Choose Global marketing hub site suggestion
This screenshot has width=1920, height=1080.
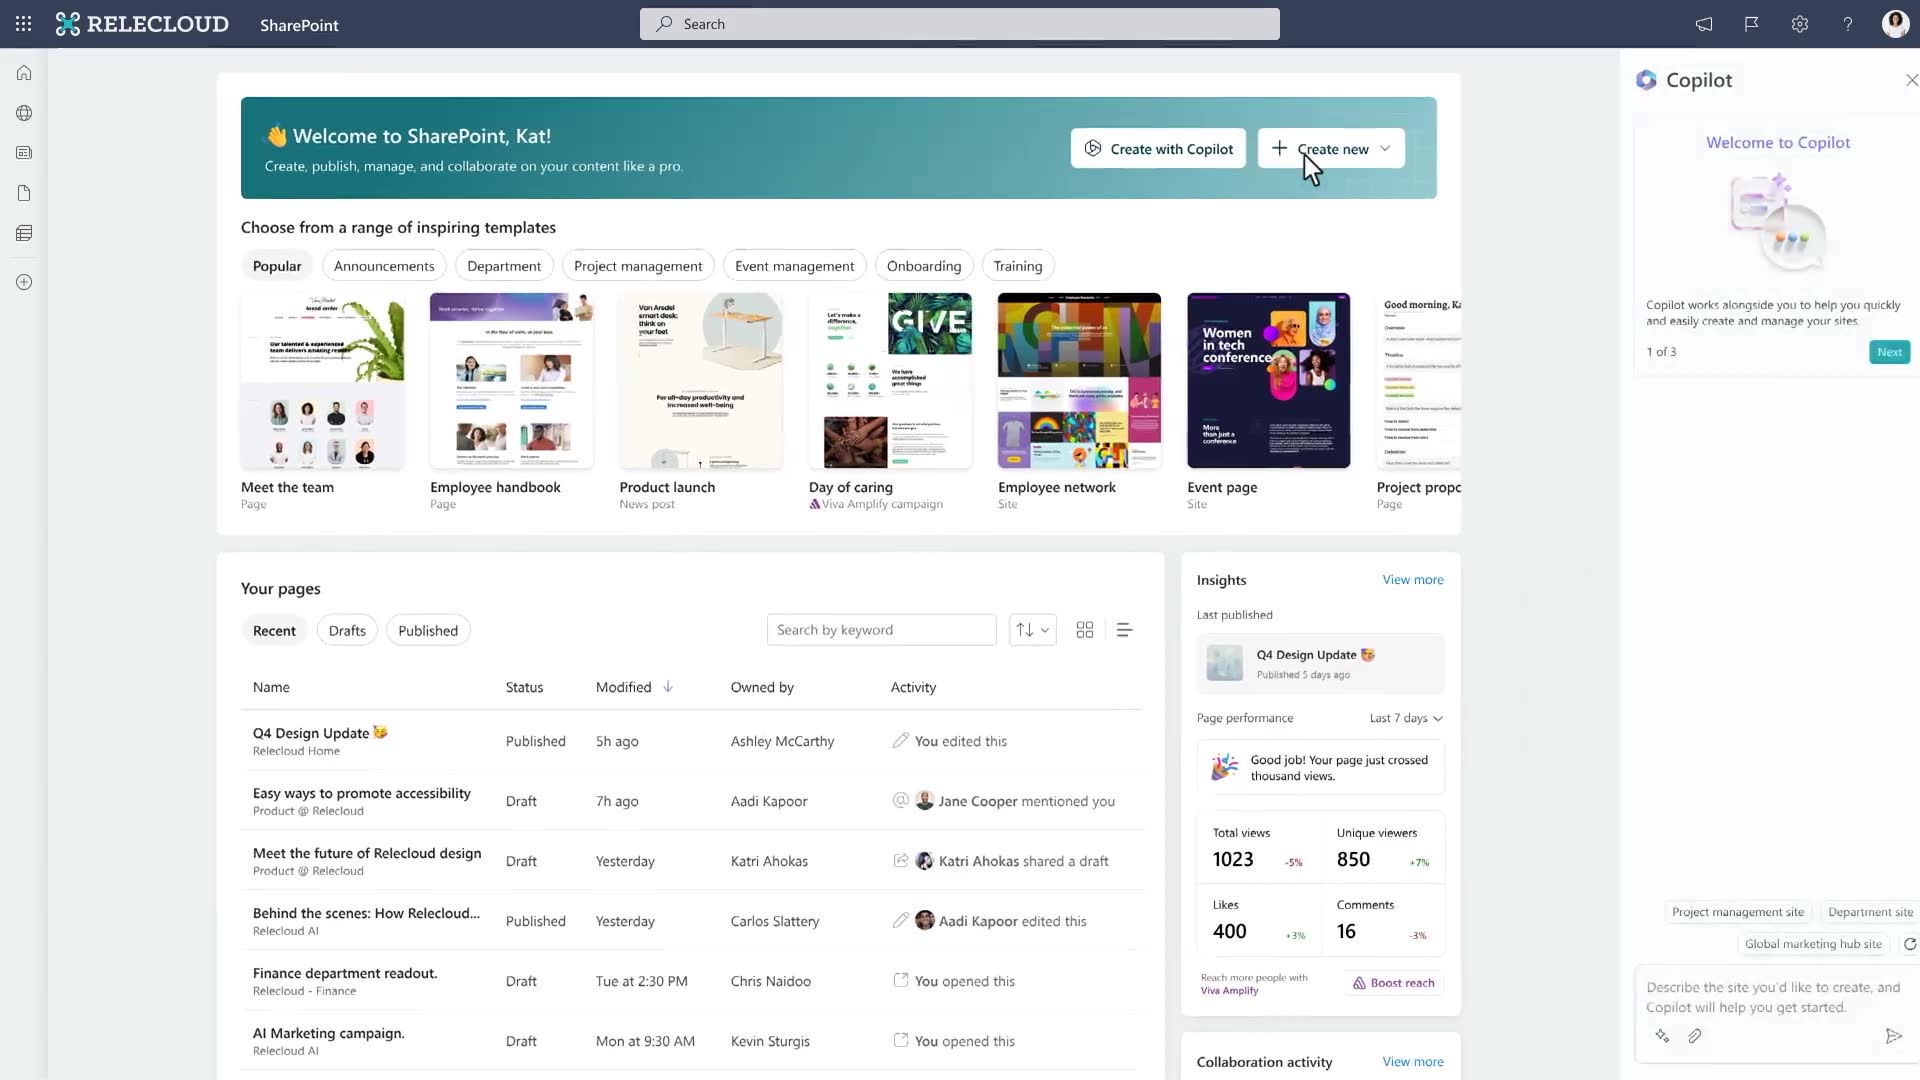(x=1813, y=944)
